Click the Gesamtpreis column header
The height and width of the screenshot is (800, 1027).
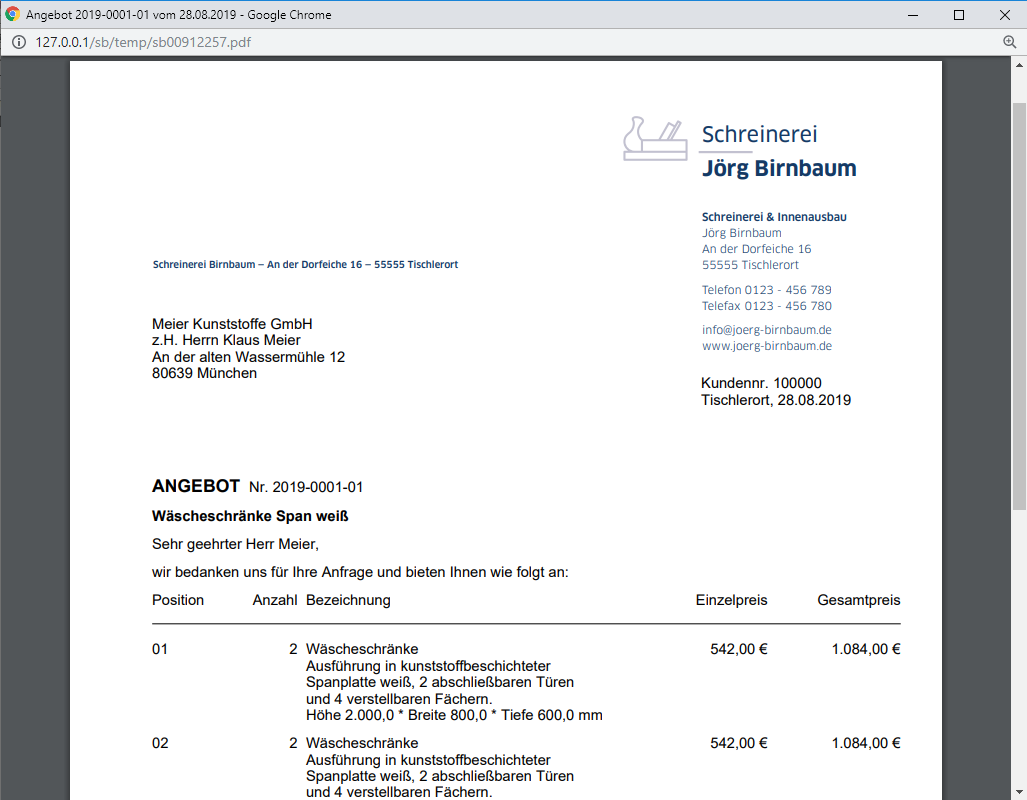point(858,600)
